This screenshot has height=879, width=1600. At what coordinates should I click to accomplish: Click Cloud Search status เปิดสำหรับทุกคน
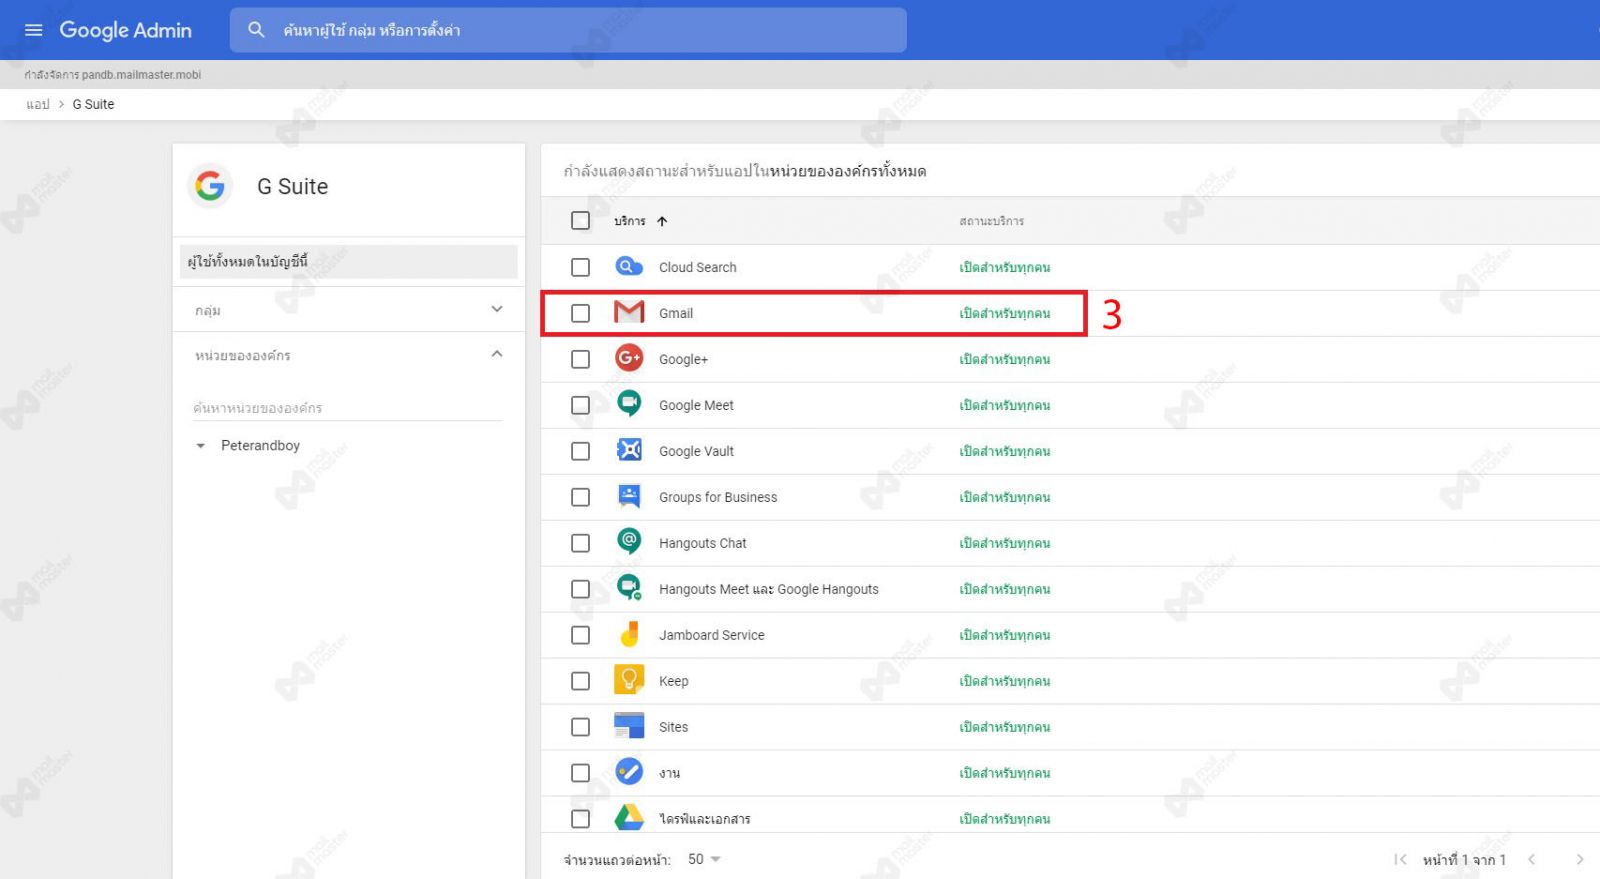pos(1004,267)
